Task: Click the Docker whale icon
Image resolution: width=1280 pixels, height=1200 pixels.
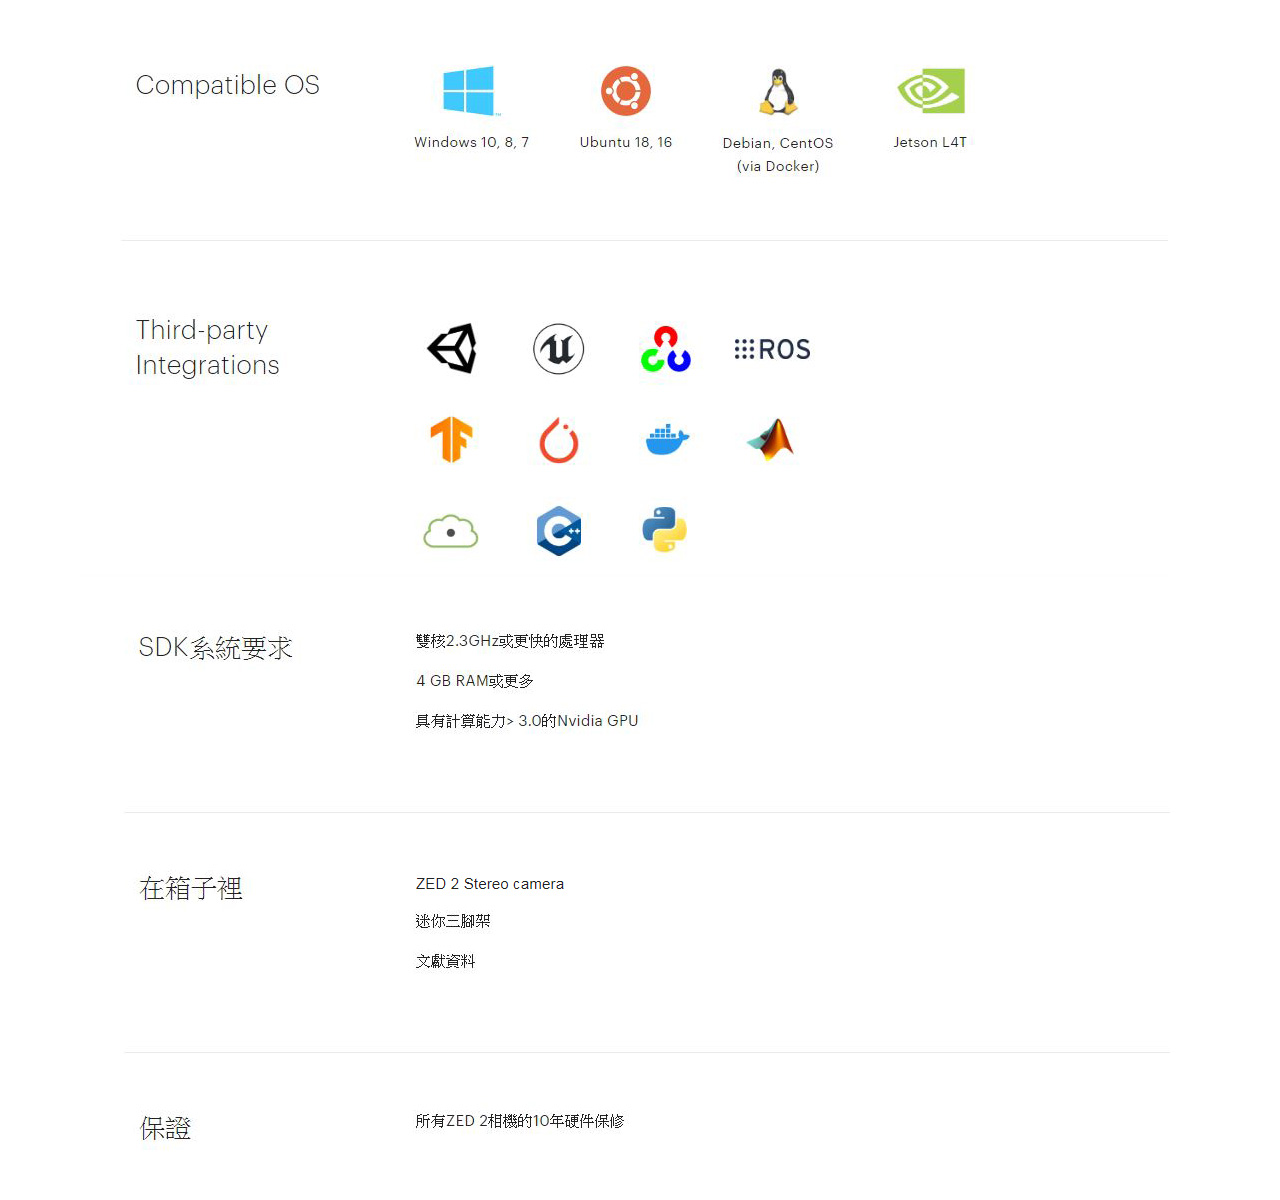Action: [667, 439]
